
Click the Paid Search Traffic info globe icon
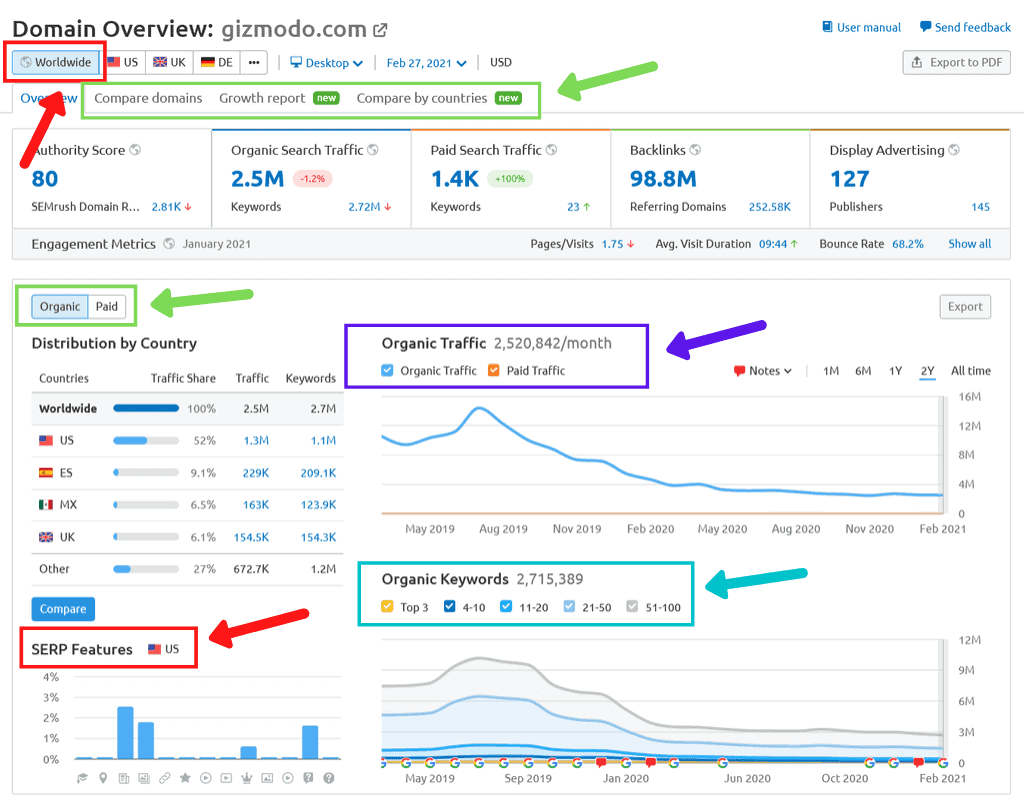pyautogui.click(x=552, y=150)
